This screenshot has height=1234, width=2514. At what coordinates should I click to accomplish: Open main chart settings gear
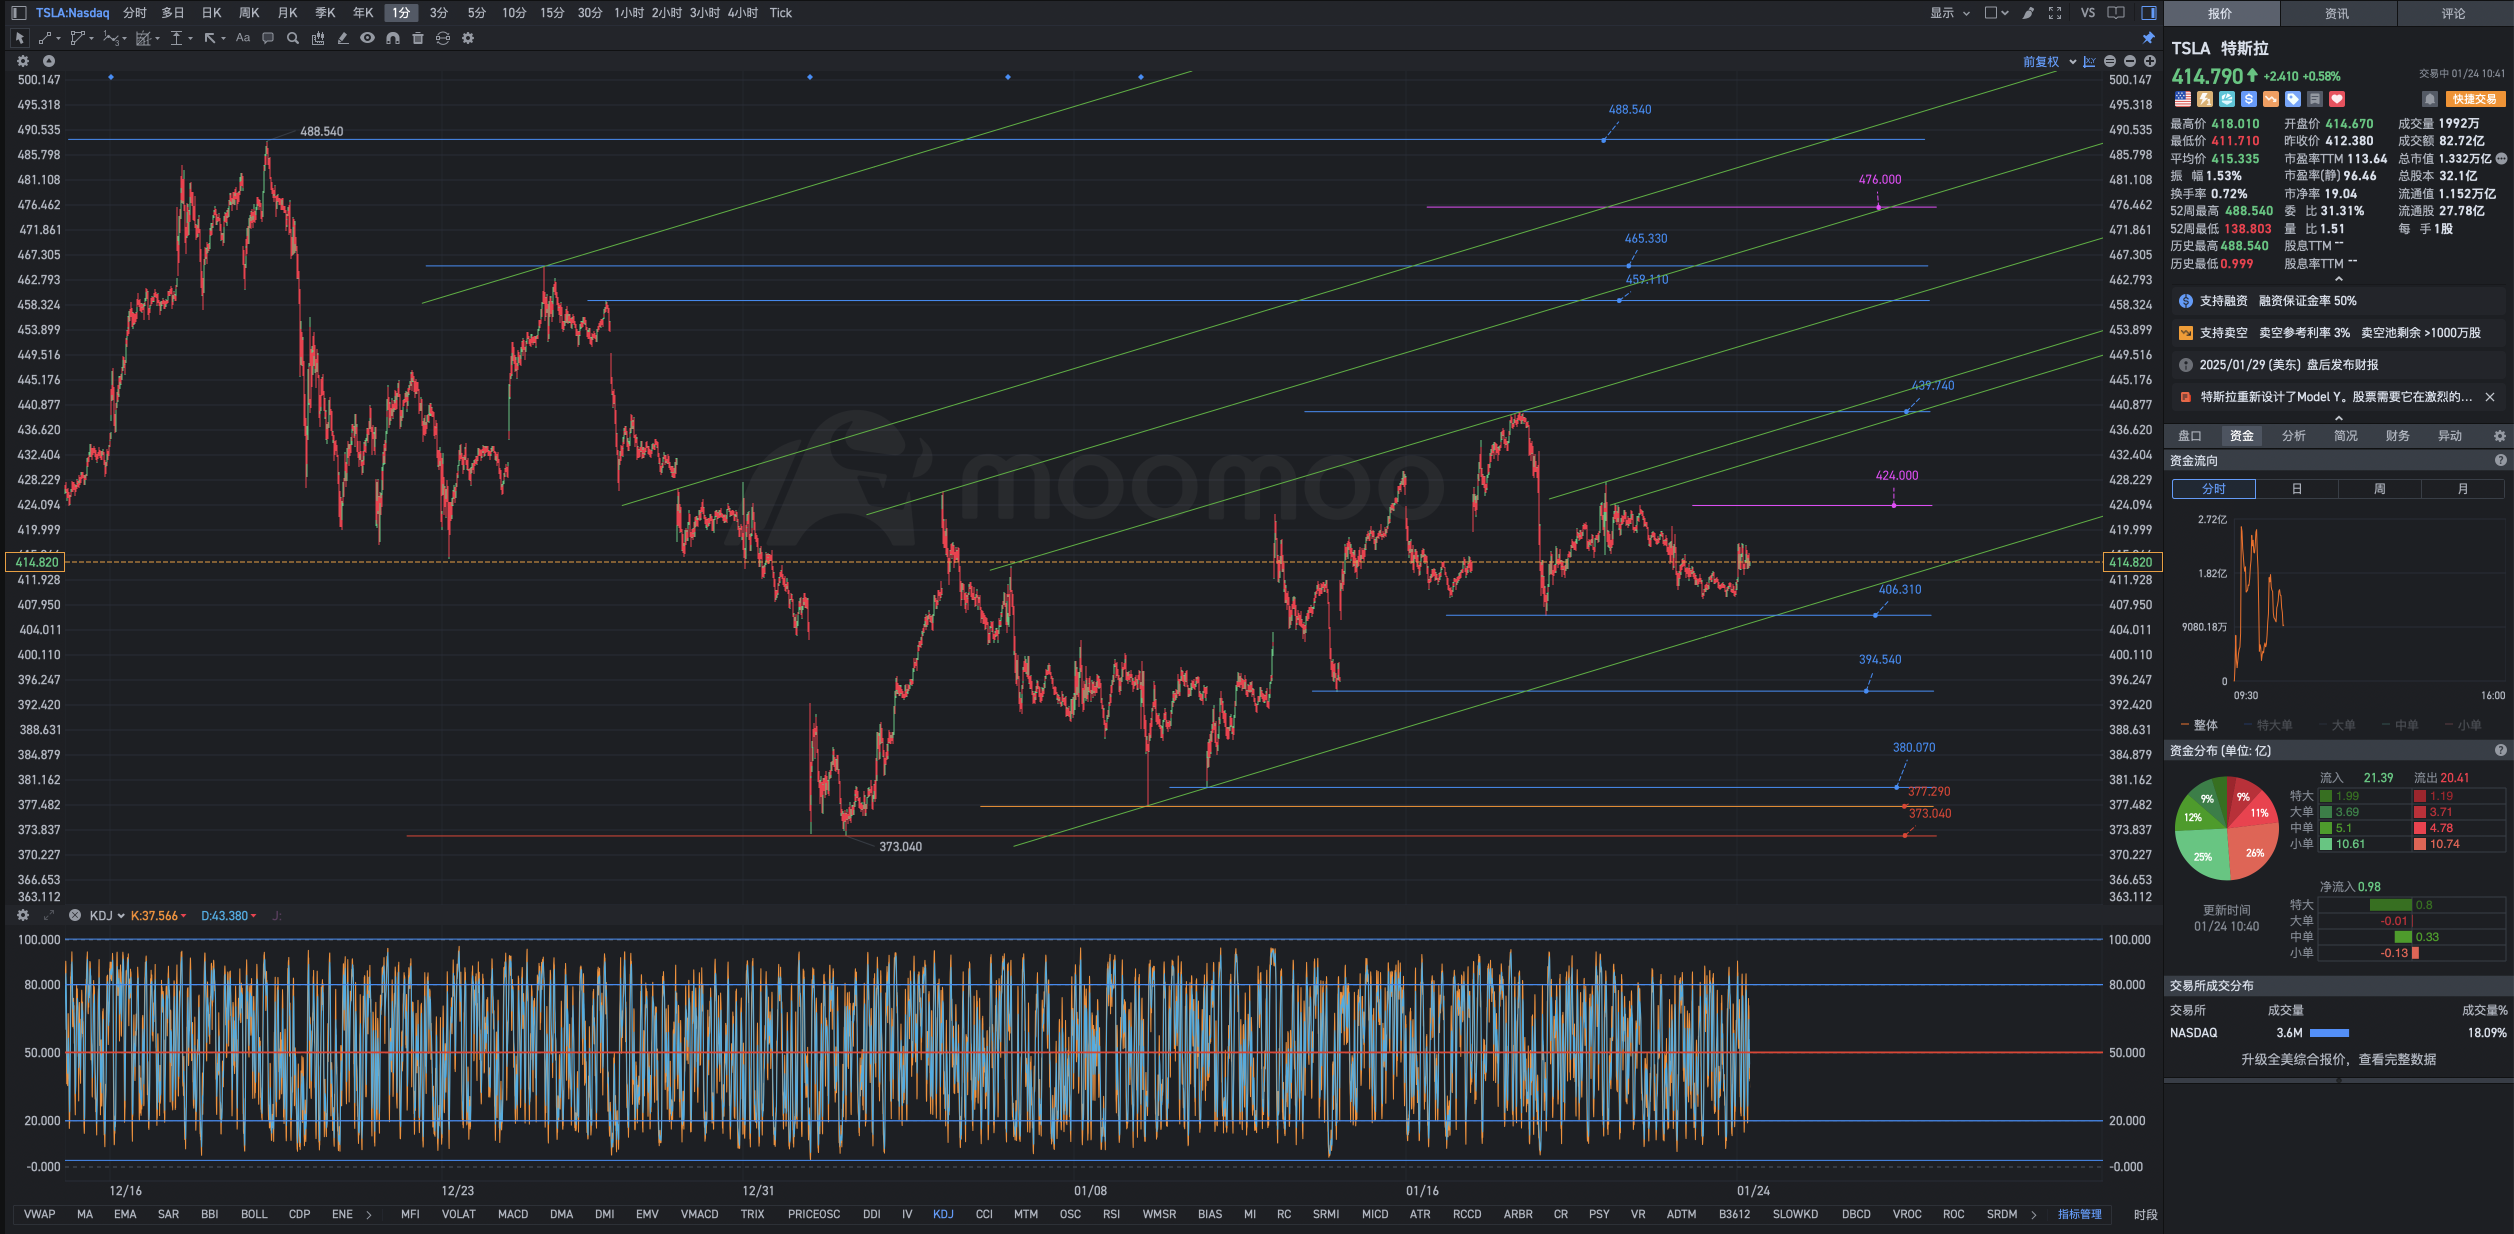click(23, 61)
